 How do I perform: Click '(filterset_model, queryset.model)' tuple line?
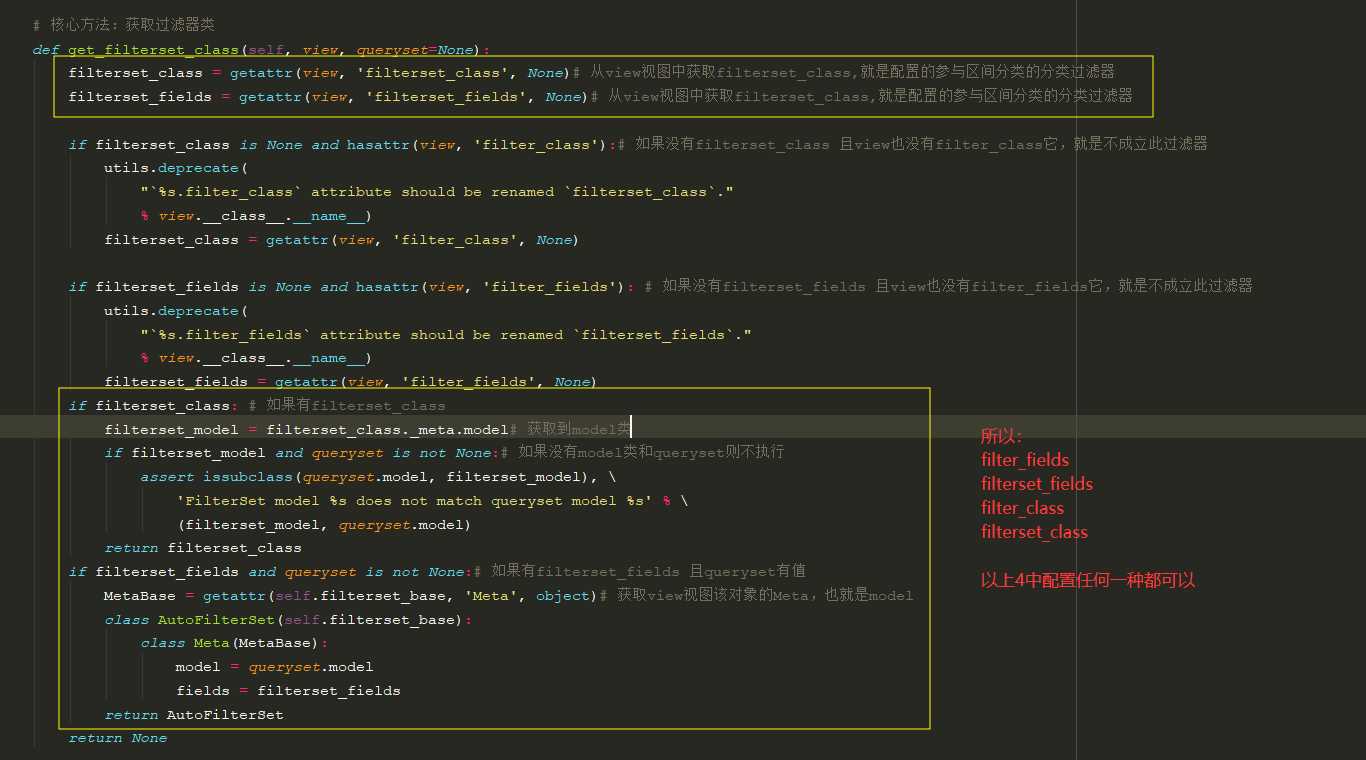324,525
